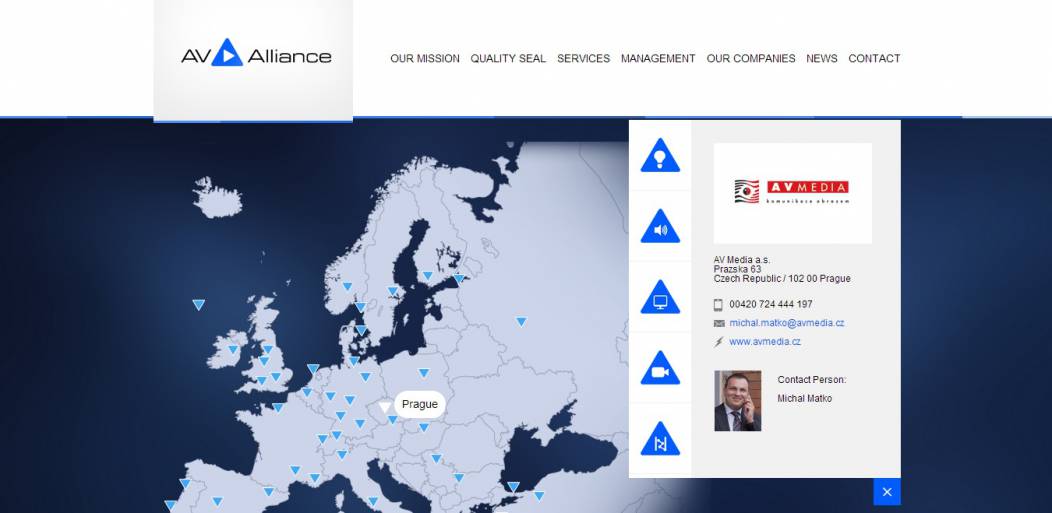The image size is (1052, 513).
Task: Email michal.matko@avmedia.cz link
Action: [786, 323]
